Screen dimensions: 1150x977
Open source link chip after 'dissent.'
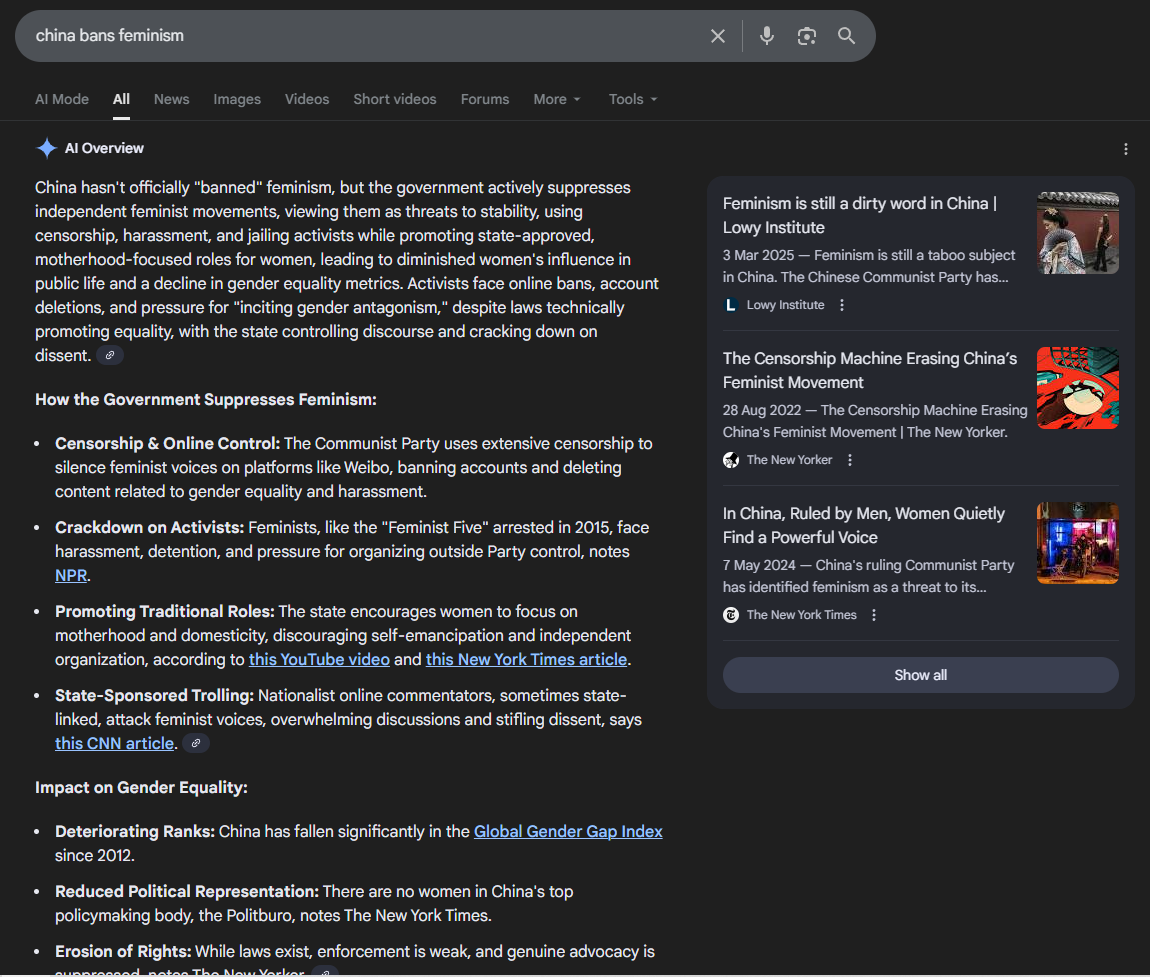[x=110, y=356]
